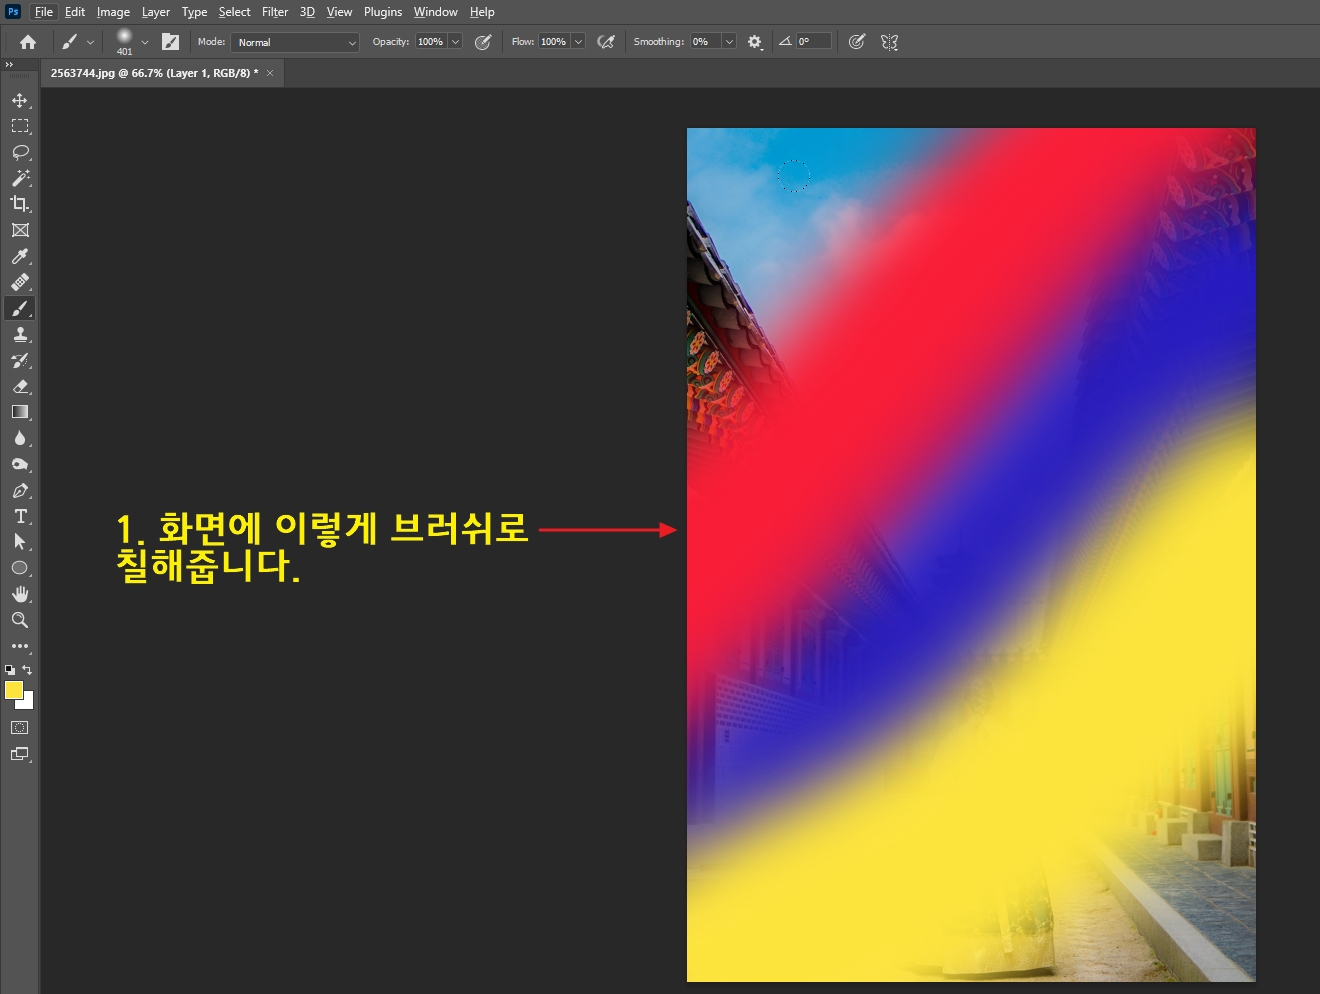Select the Magic Wand tool
The height and width of the screenshot is (994, 1320).
(x=20, y=178)
